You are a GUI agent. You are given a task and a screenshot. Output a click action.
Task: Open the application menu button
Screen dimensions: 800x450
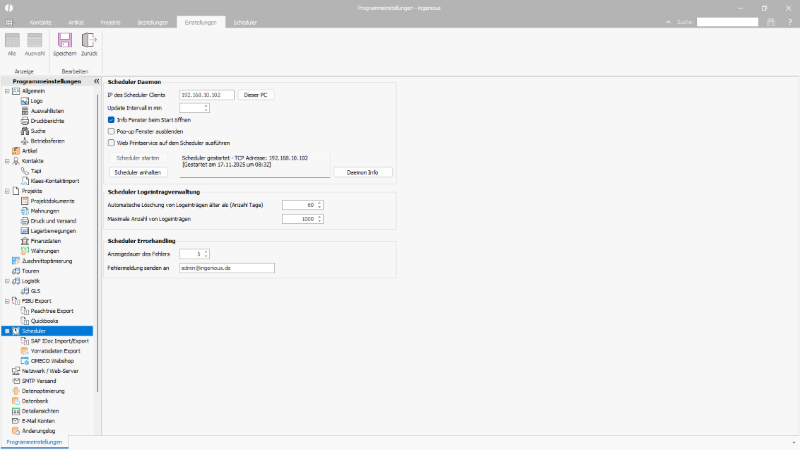9,22
